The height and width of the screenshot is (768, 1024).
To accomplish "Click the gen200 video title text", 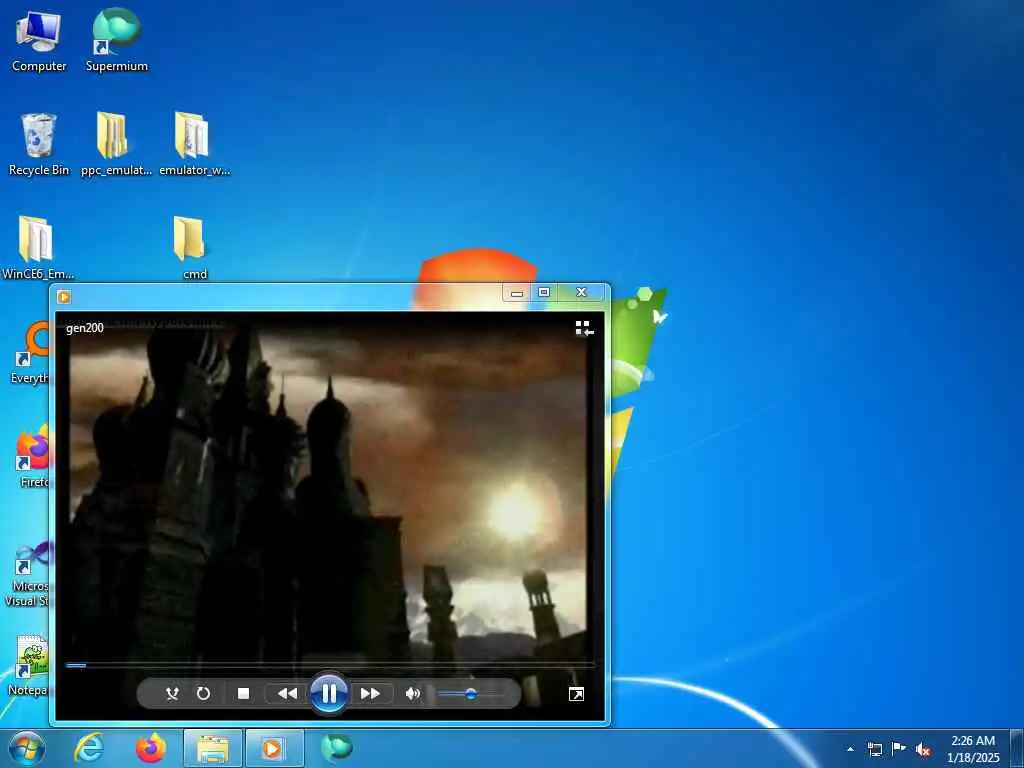I will tap(85, 328).
